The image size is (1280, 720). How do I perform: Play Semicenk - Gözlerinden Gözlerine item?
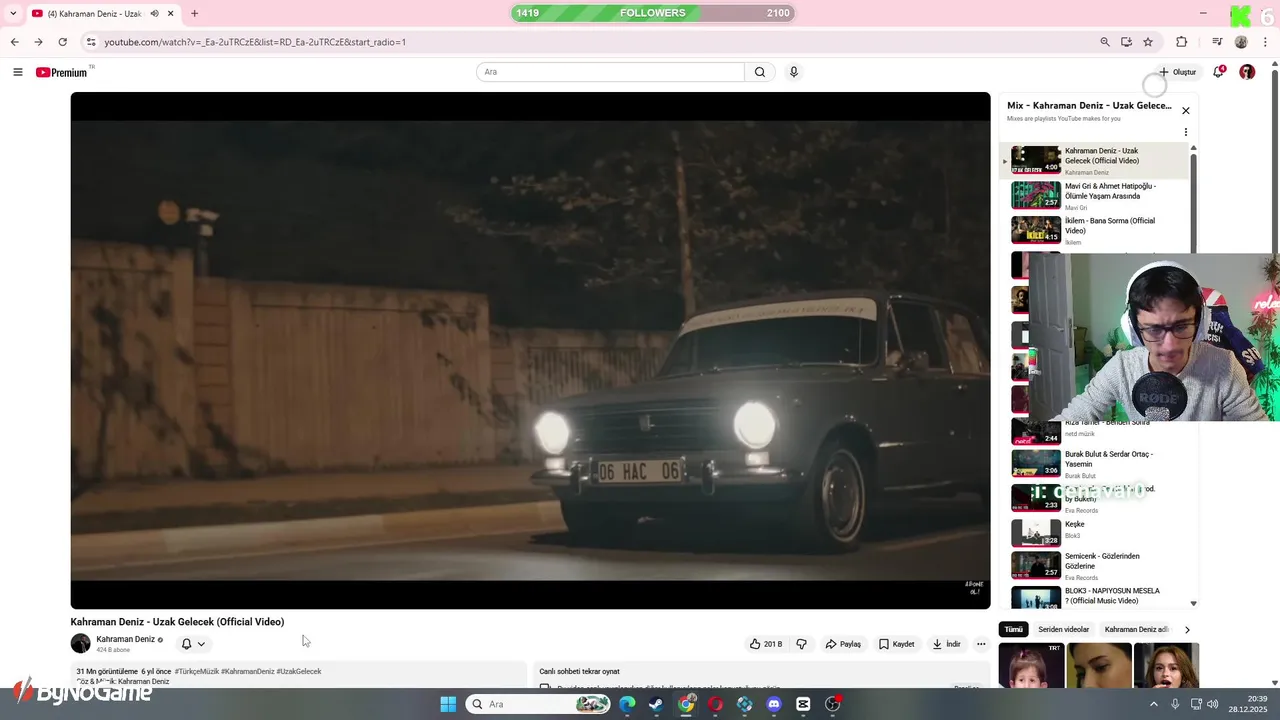(1095, 566)
